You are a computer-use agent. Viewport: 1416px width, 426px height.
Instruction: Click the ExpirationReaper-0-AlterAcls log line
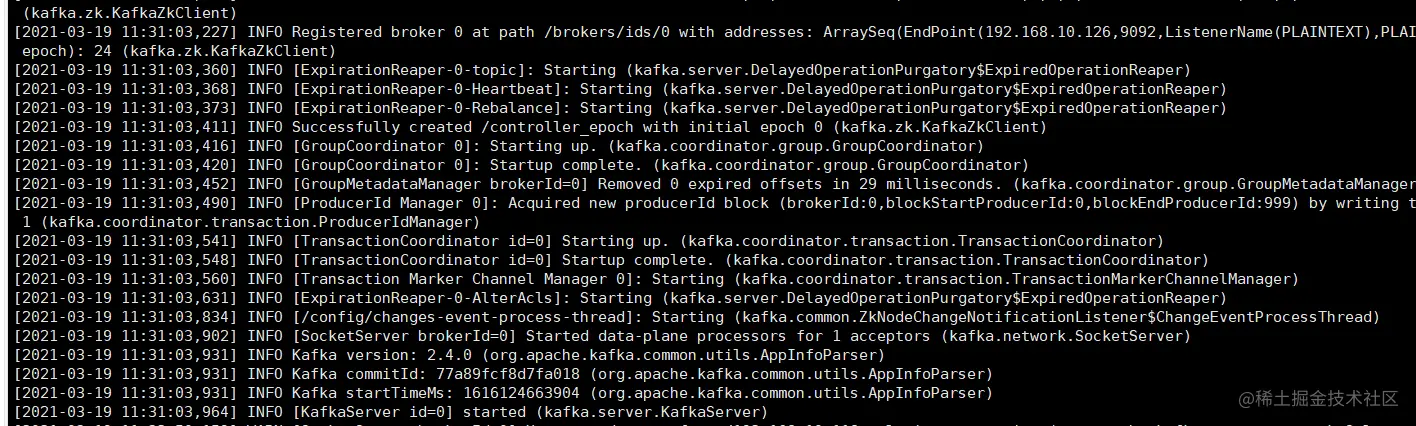click(620, 298)
